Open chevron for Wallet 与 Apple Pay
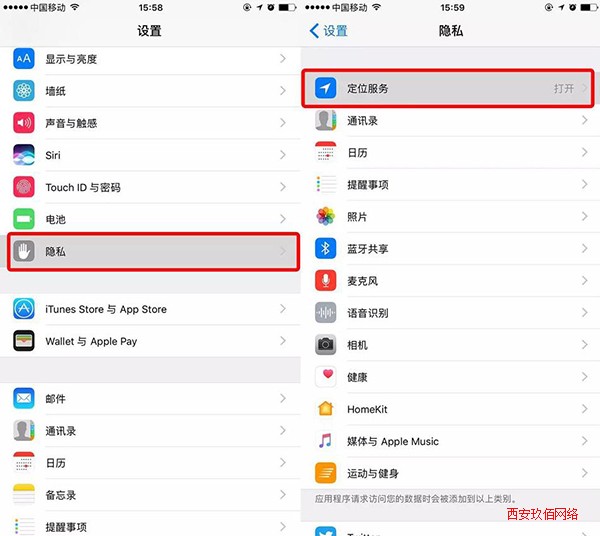This screenshot has width=600, height=536. (x=283, y=340)
